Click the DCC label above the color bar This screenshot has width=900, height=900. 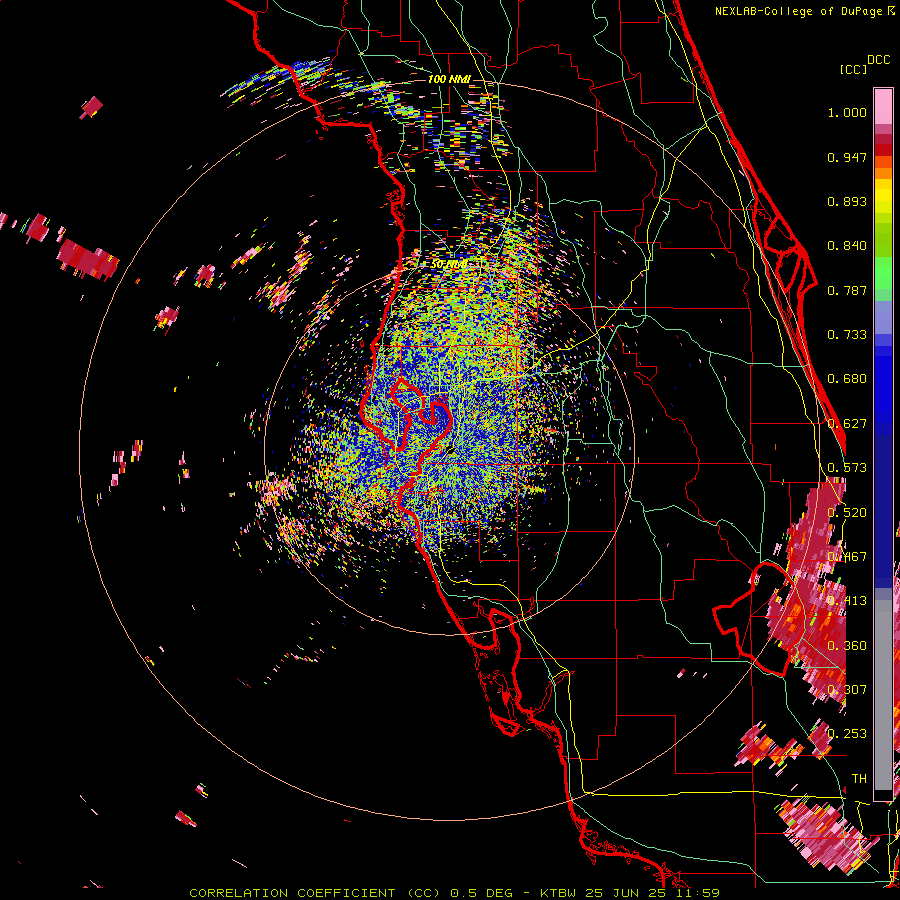pos(878,60)
